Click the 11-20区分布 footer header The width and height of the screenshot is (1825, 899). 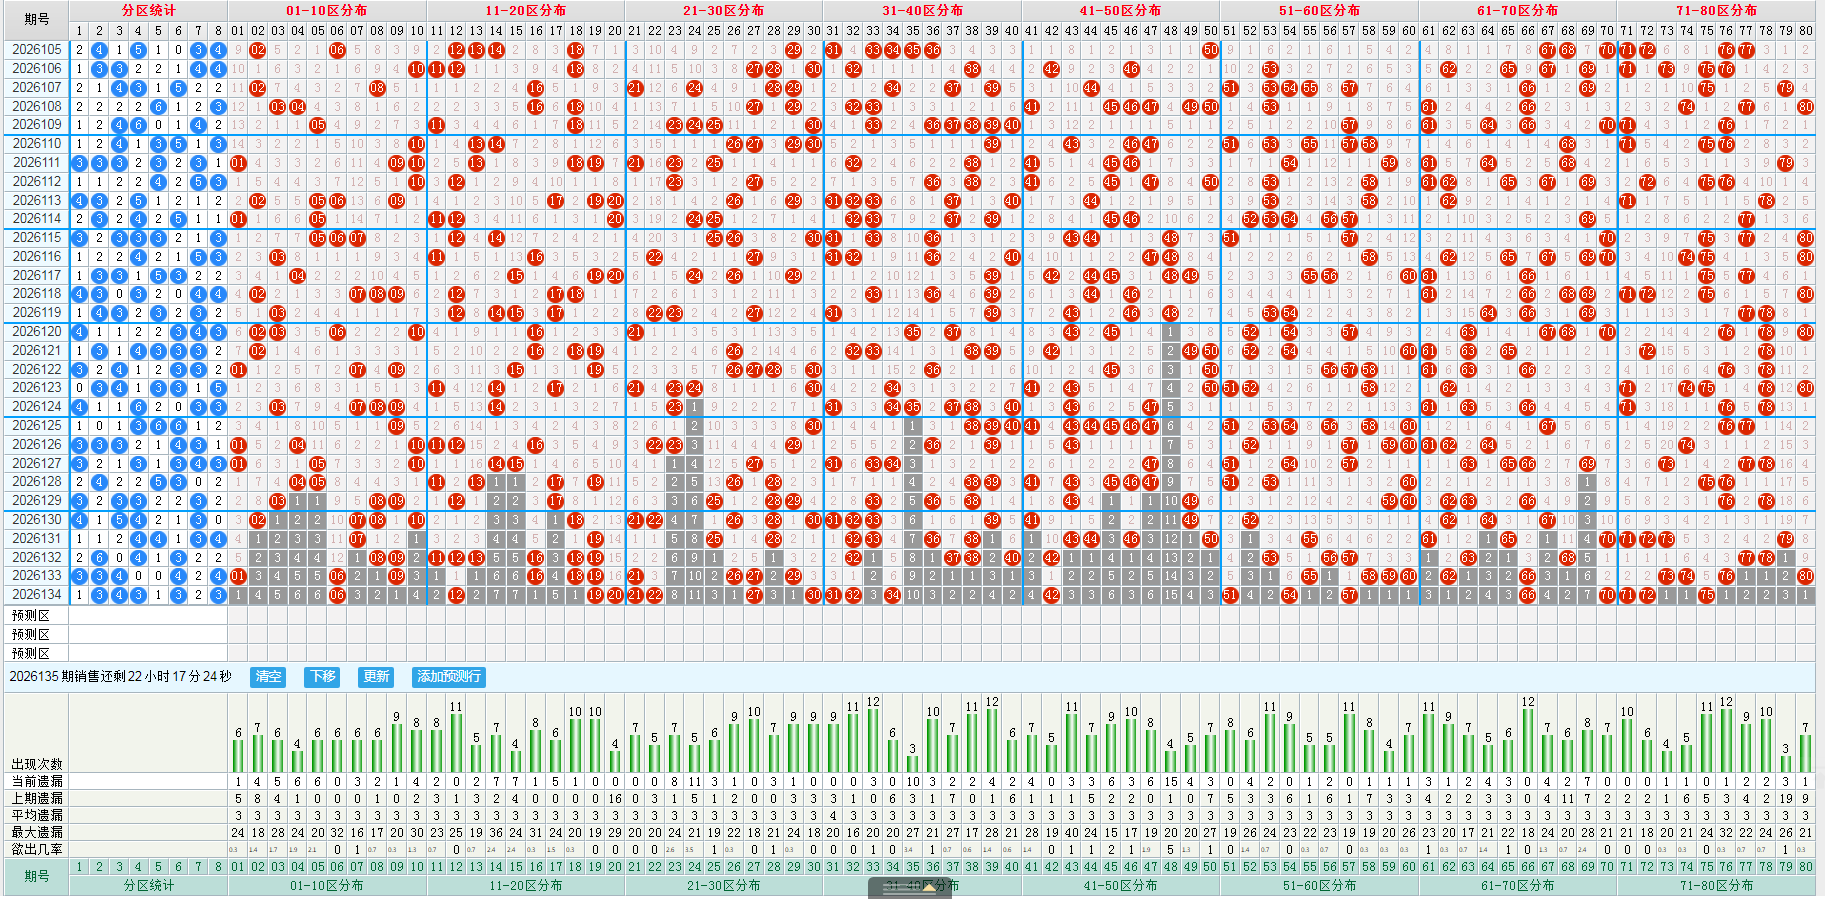pyautogui.click(x=526, y=886)
